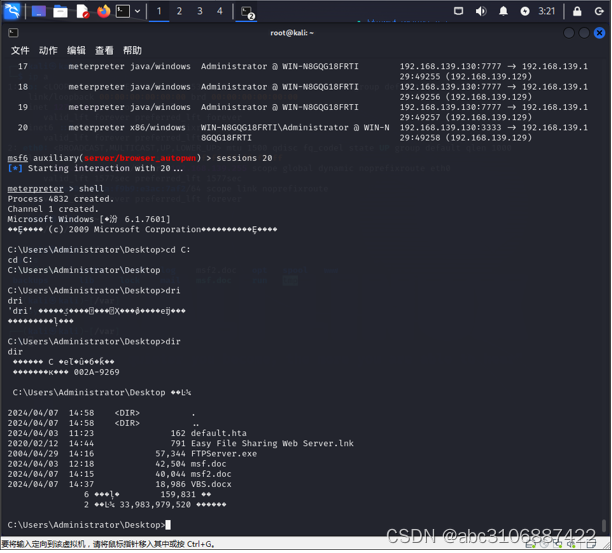Image resolution: width=612 pixels, height=553 pixels.
Task: Click the 'server/browser_autopwn' module name
Action: tap(140, 158)
